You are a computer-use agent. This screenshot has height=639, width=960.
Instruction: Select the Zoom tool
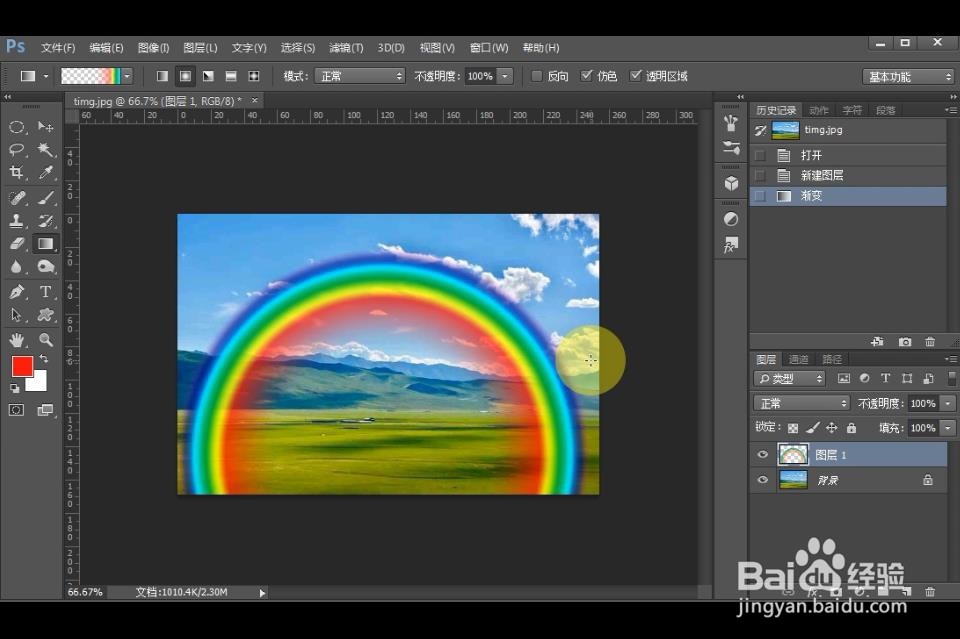45,340
